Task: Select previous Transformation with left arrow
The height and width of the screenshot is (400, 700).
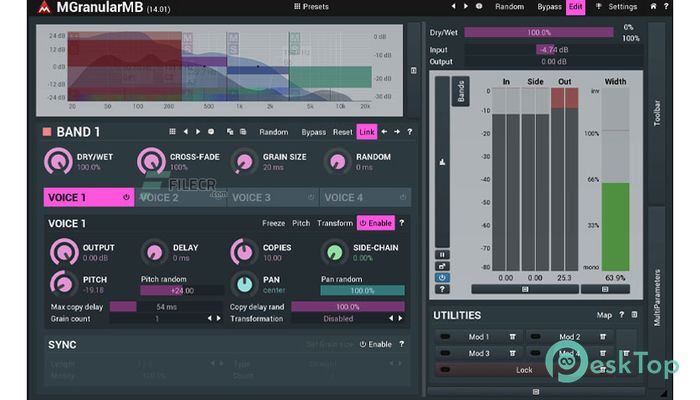Action: [391, 318]
